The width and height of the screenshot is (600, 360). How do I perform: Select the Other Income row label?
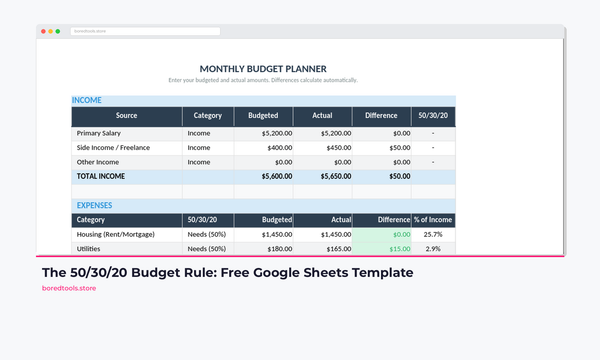98,162
